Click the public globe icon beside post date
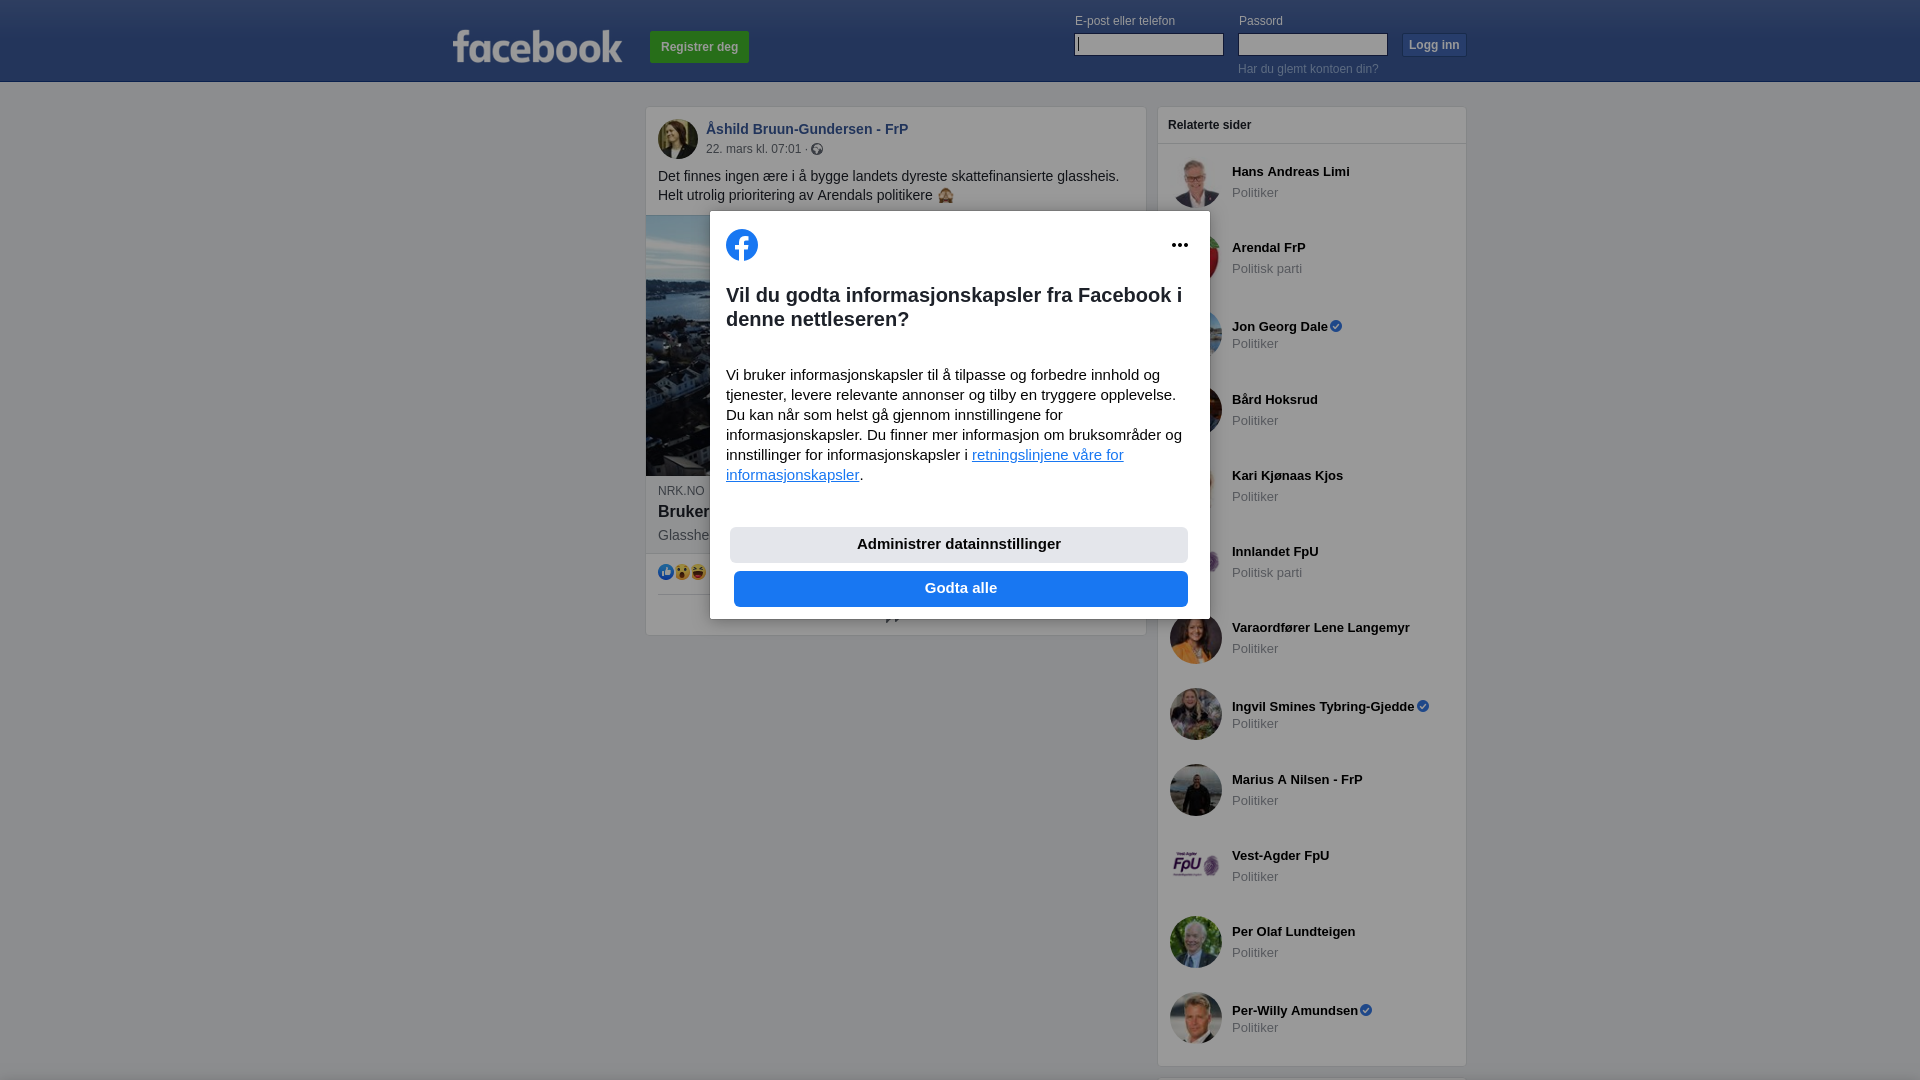Screen dimensions: 1920x1080 817,149
